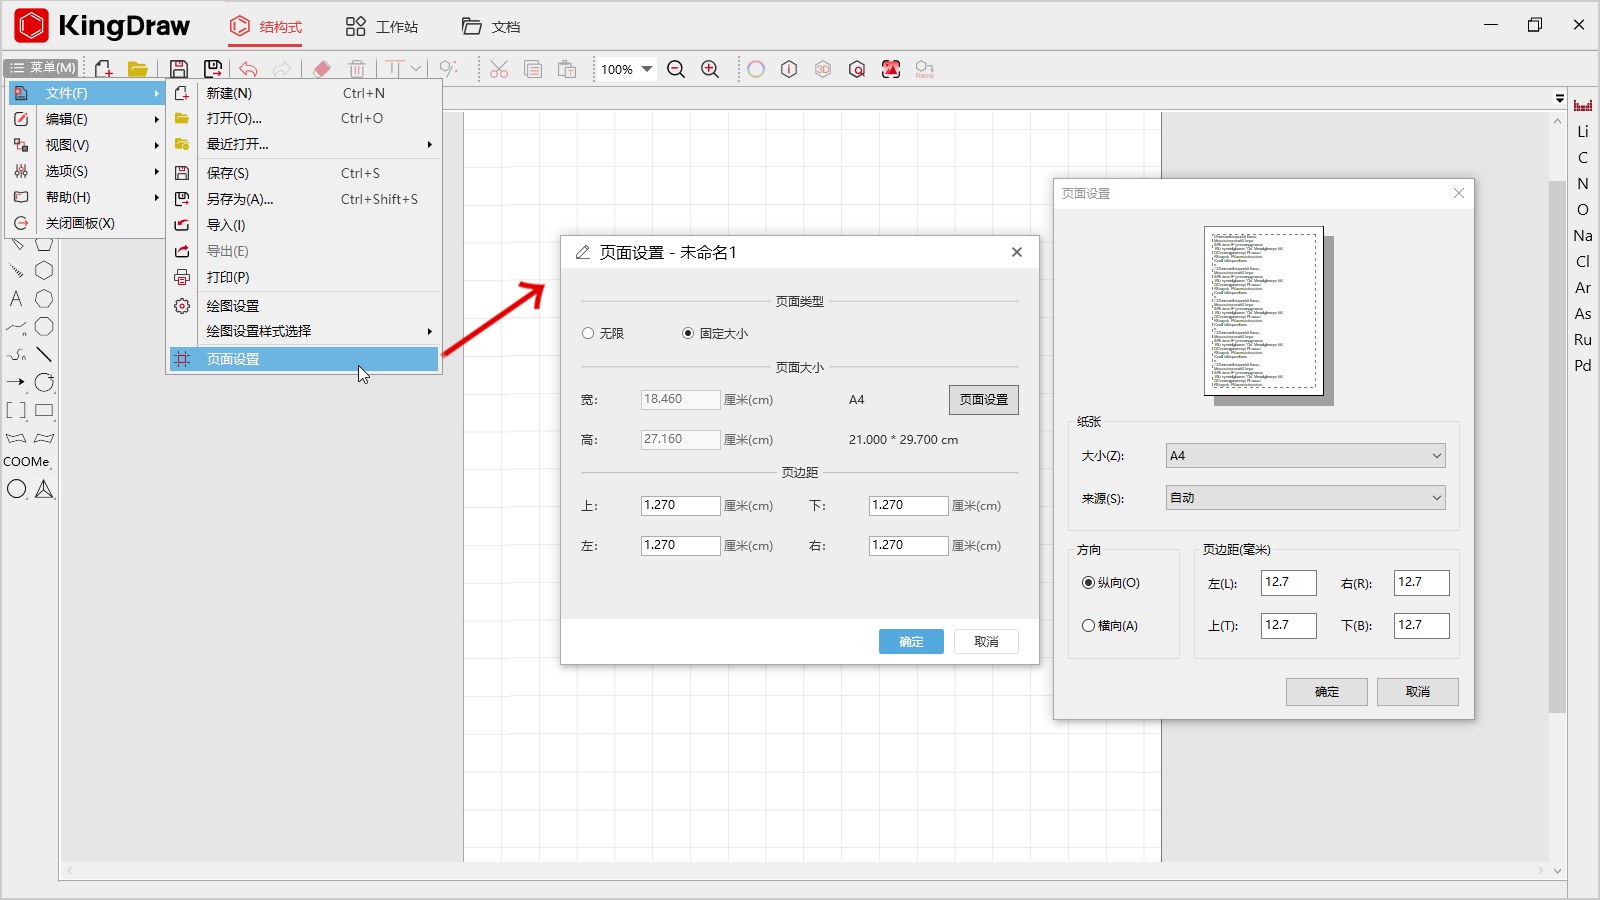The width and height of the screenshot is (1600, 900).
Task: Click the zoom in magnifier icon
Action: tap(710, 69)
